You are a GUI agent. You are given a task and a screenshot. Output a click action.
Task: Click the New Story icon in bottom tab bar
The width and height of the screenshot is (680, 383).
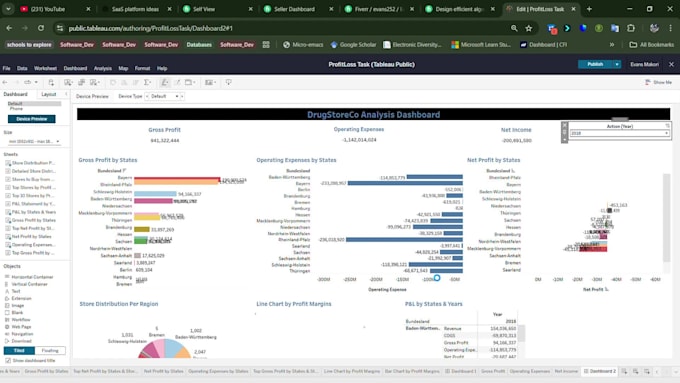tap(647, 371)
